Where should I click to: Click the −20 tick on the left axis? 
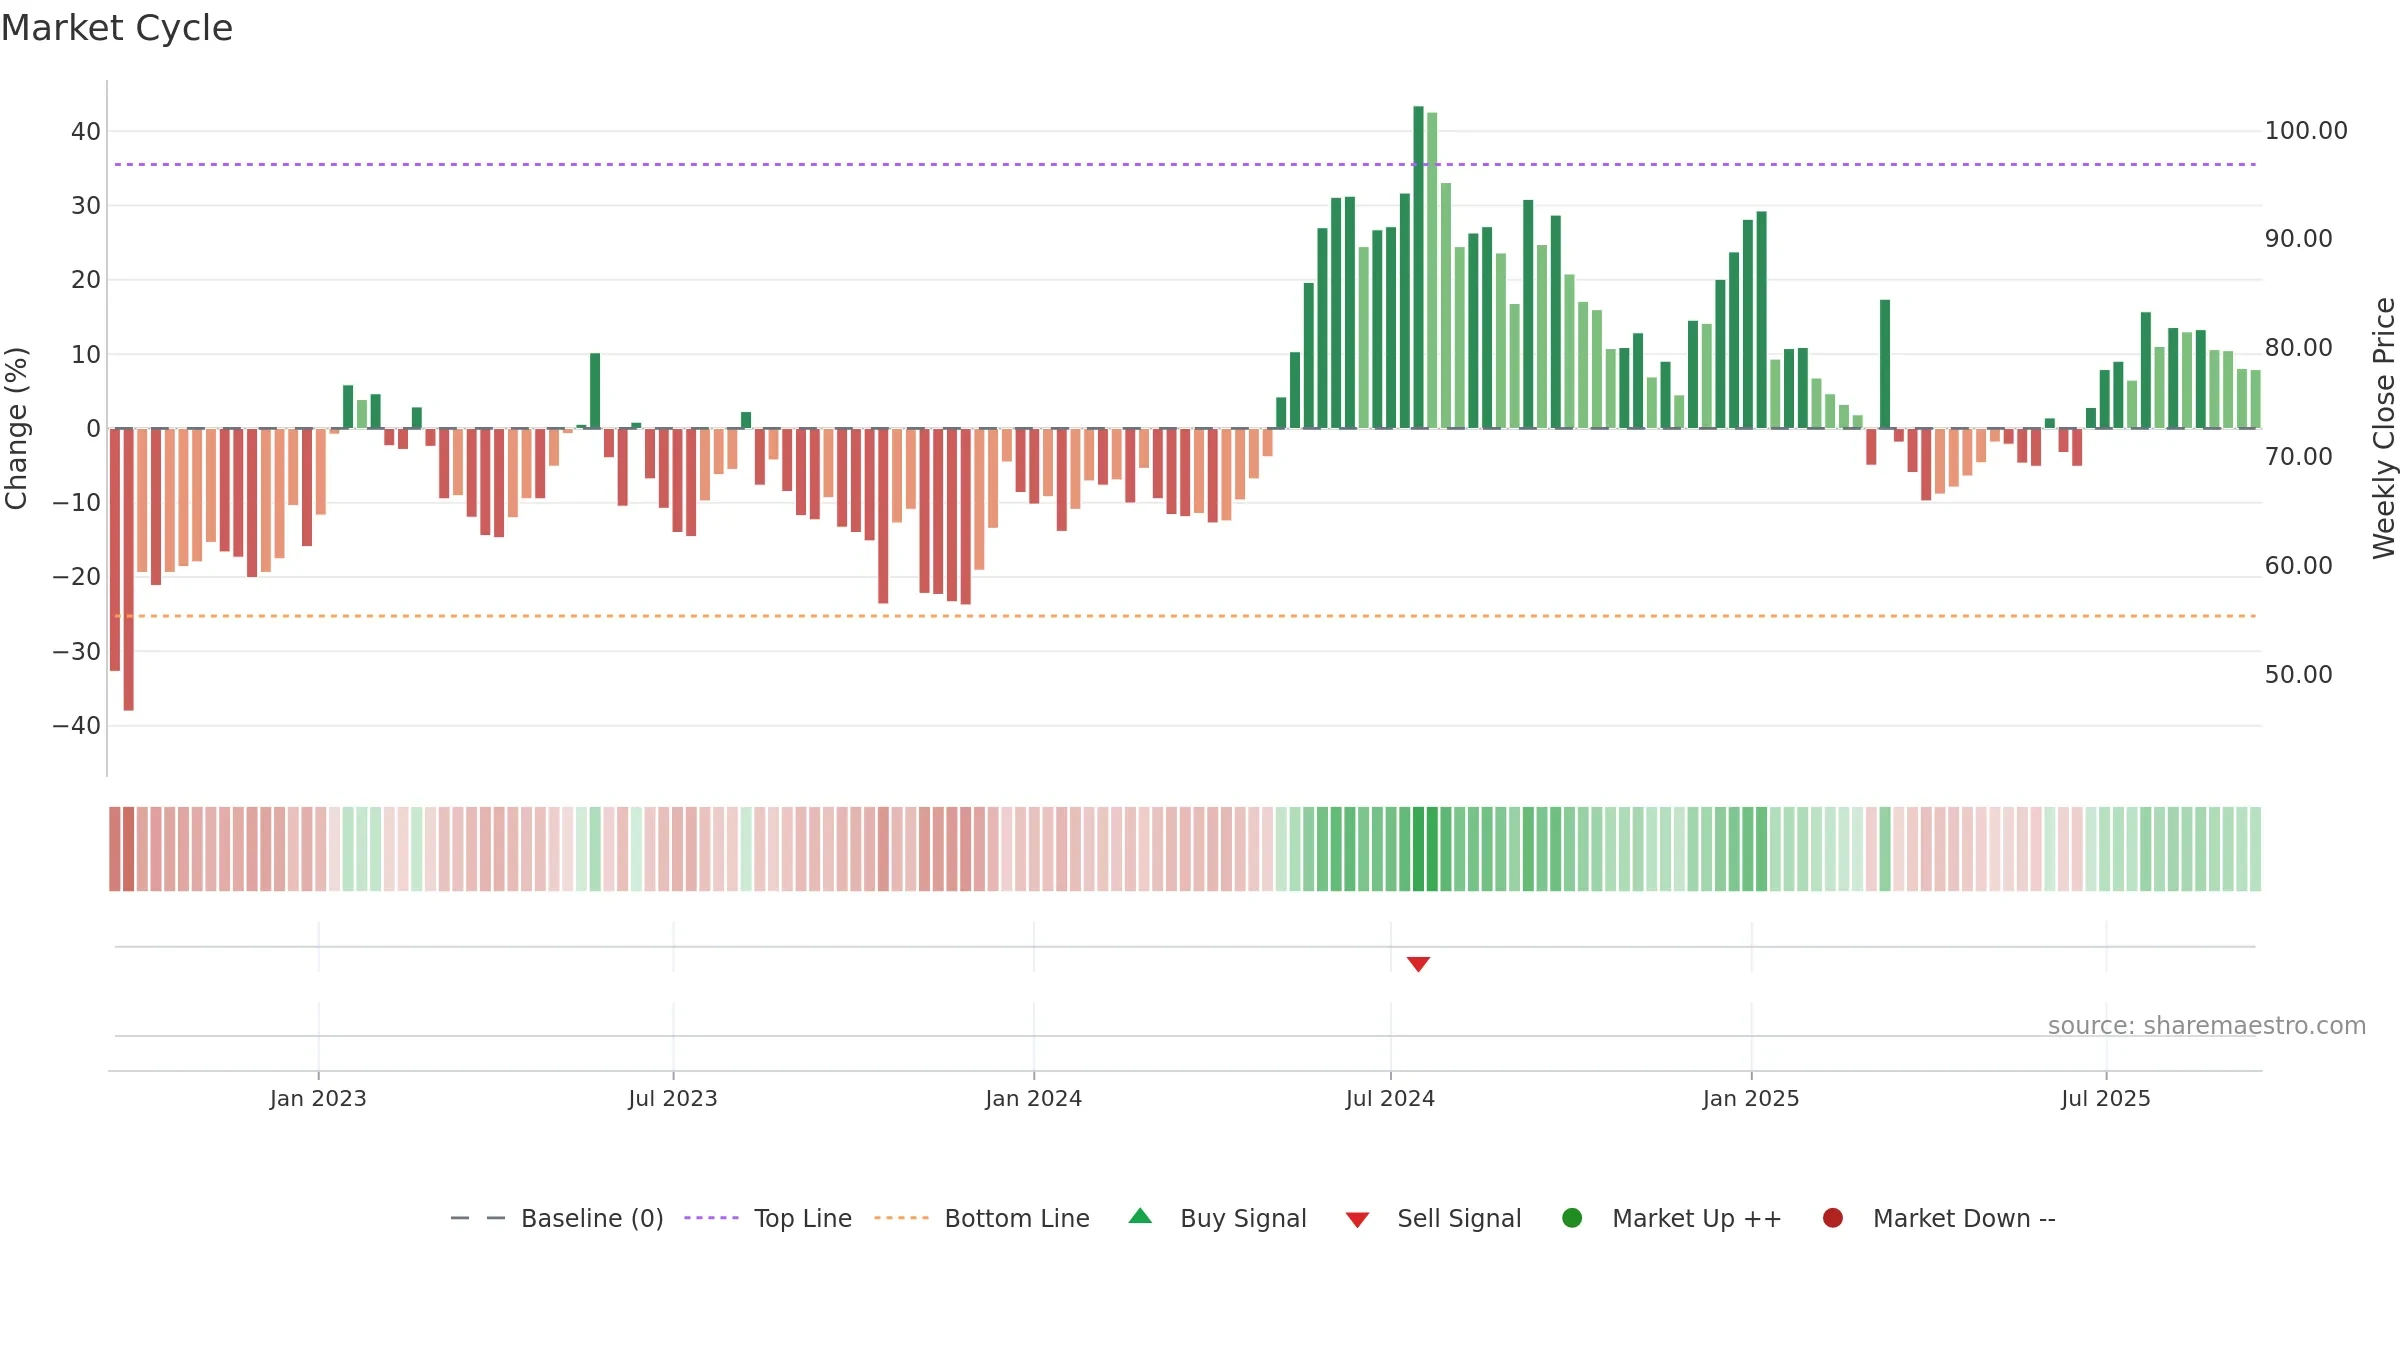tap(77, 577)
